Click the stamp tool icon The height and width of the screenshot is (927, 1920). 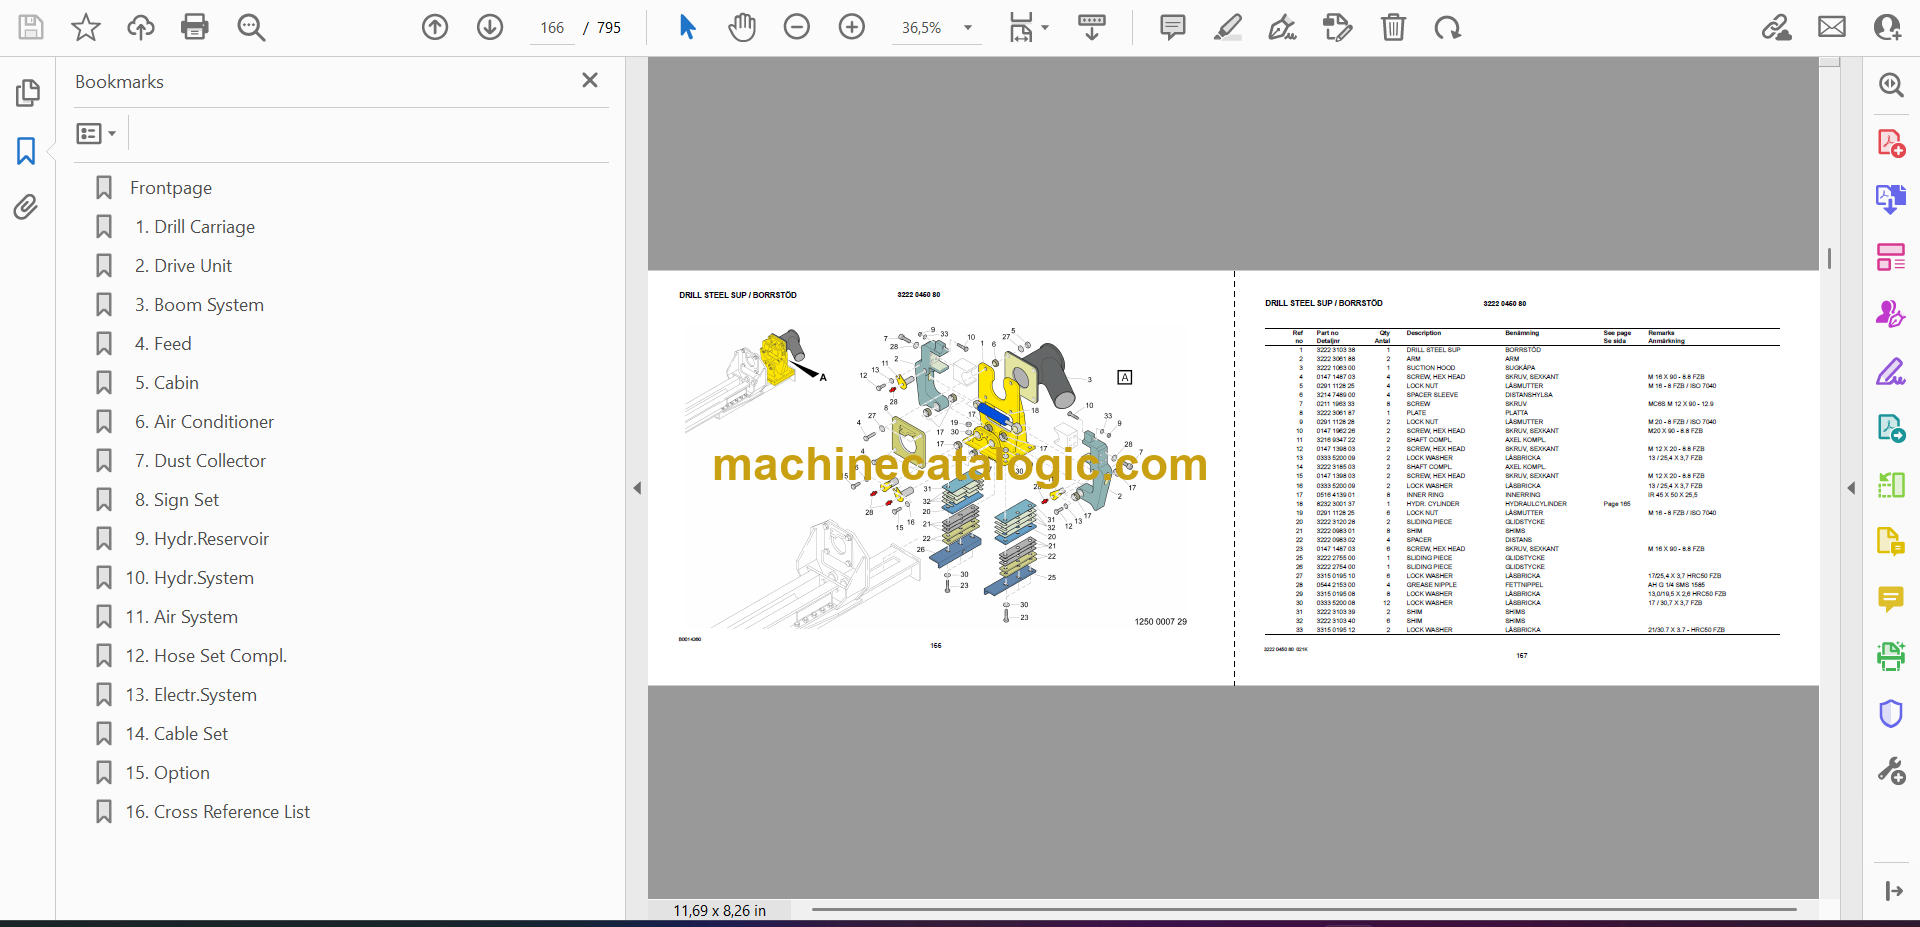[x=1337, y=27]
